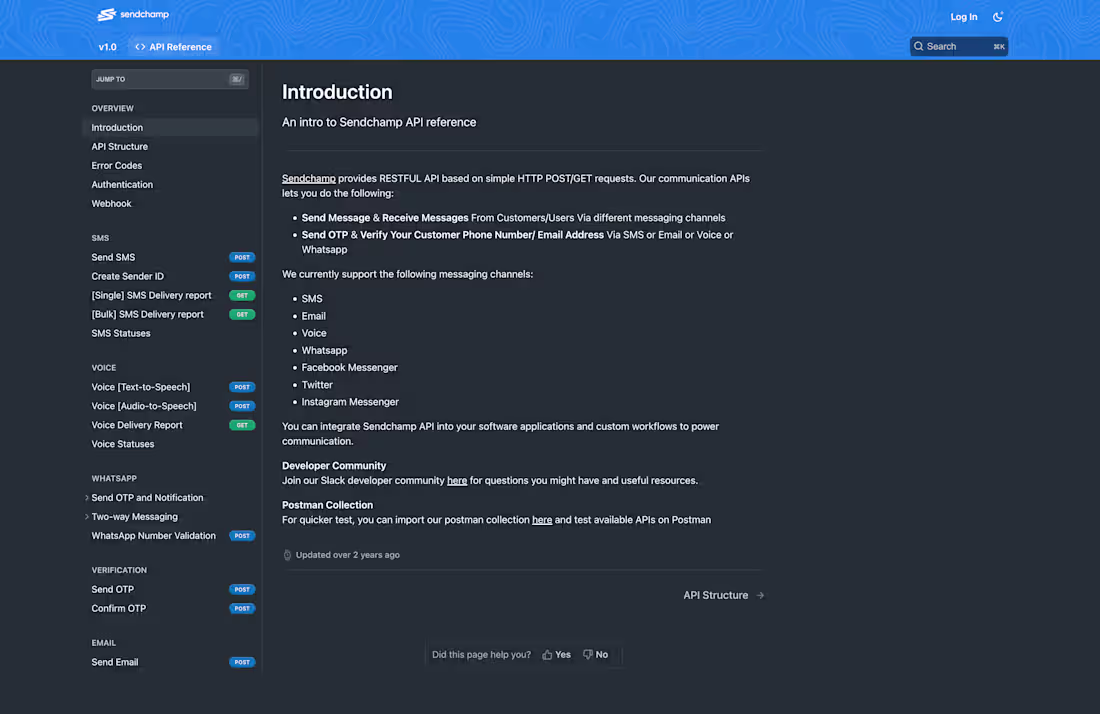This screenshot has height=714, width=1100.
Task: Click the POST badge next to Send SMS
Action: 241,256
